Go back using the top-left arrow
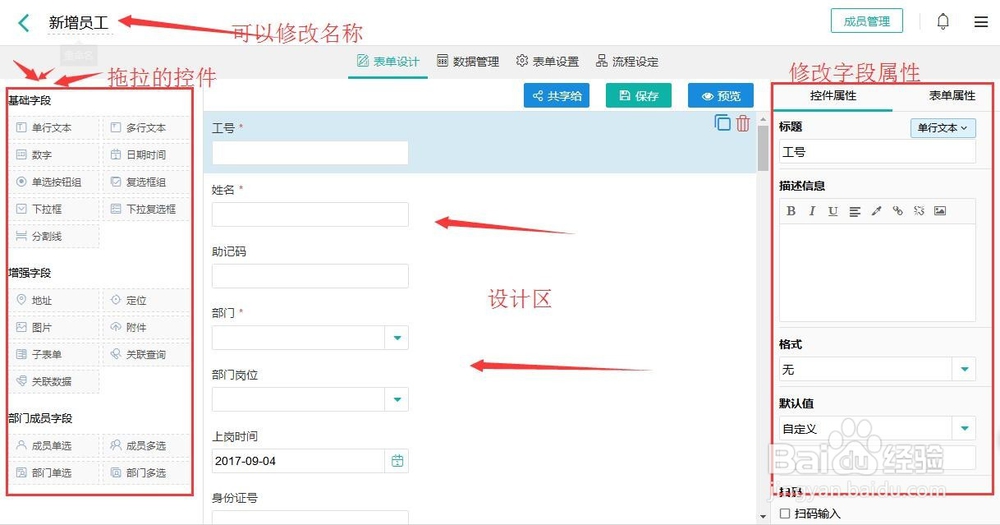Screen dimensions: 1000x525 coord(24,23)
